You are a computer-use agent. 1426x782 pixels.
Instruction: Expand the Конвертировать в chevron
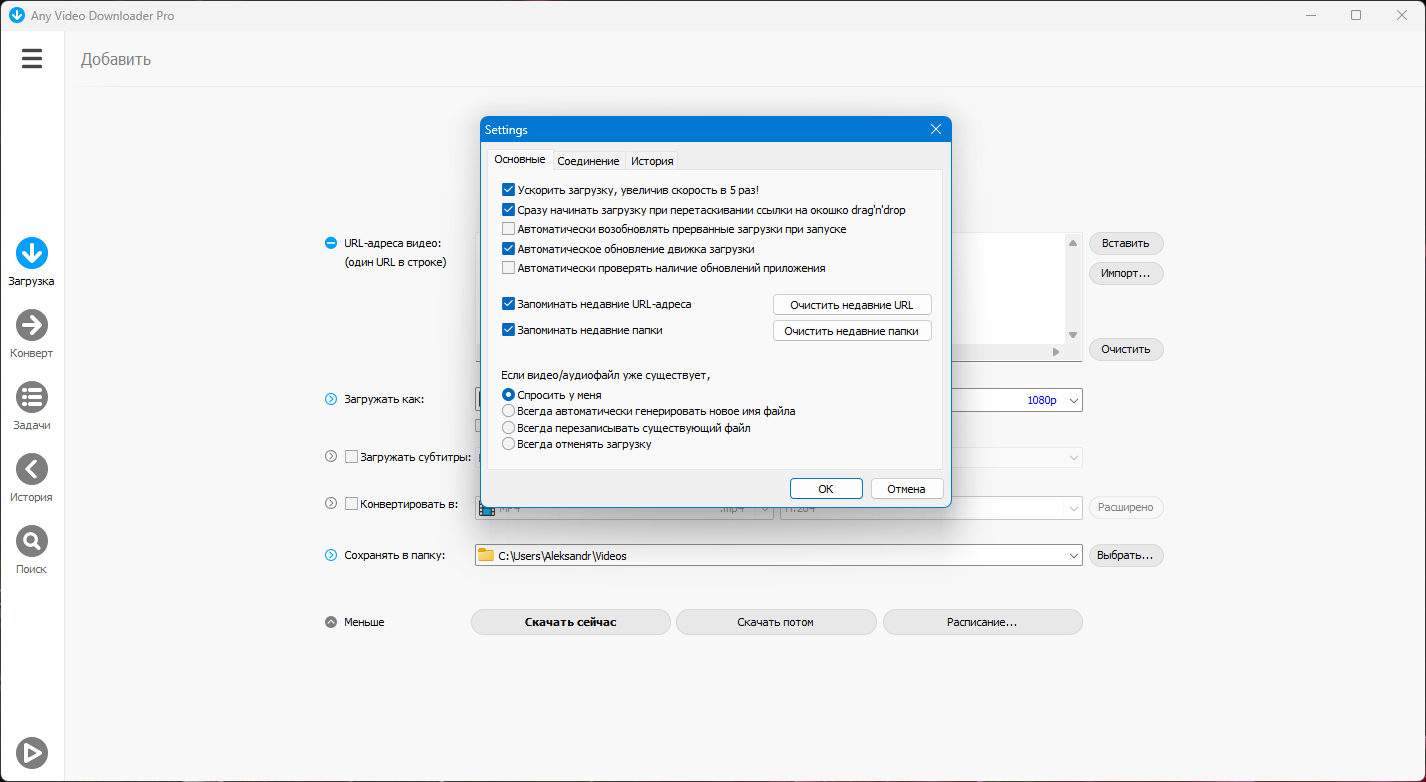pos(331,504)
